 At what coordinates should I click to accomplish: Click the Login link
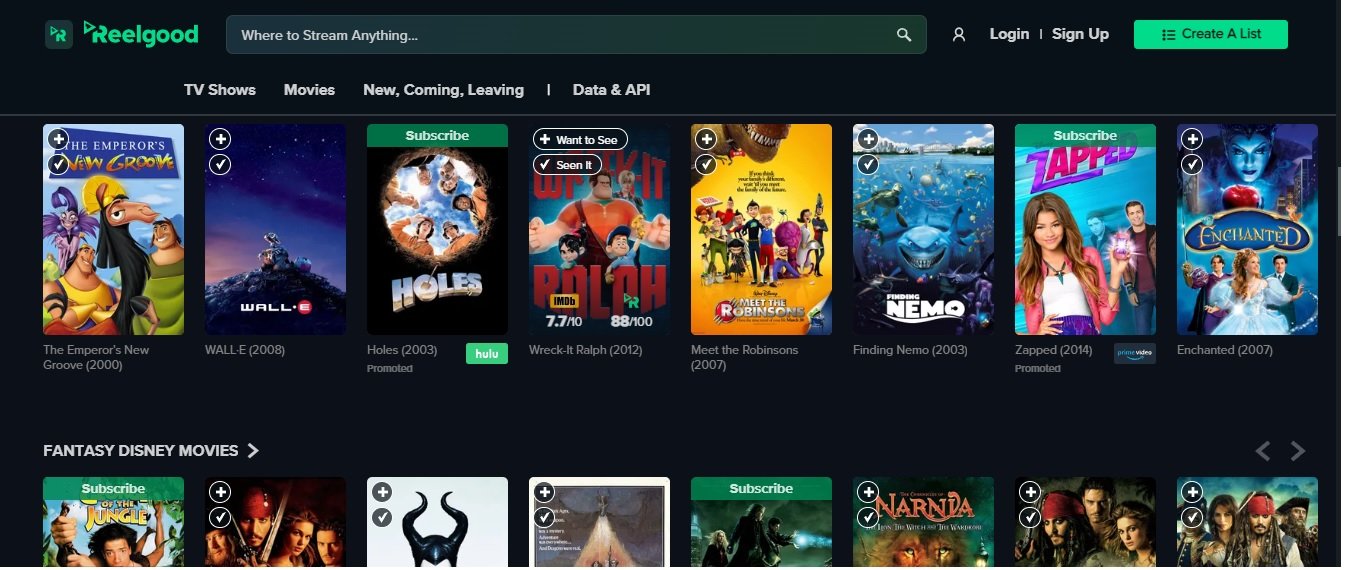(x=1009, y=34)
